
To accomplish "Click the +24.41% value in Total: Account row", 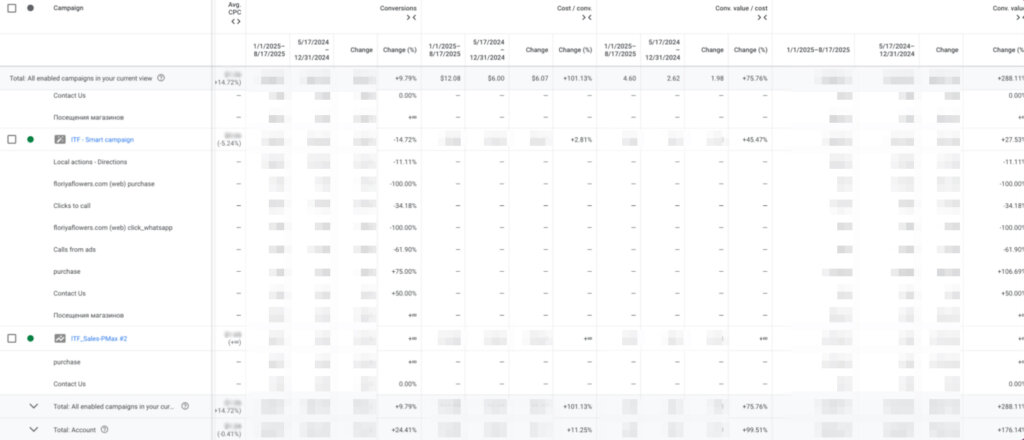I will point(404,430).
